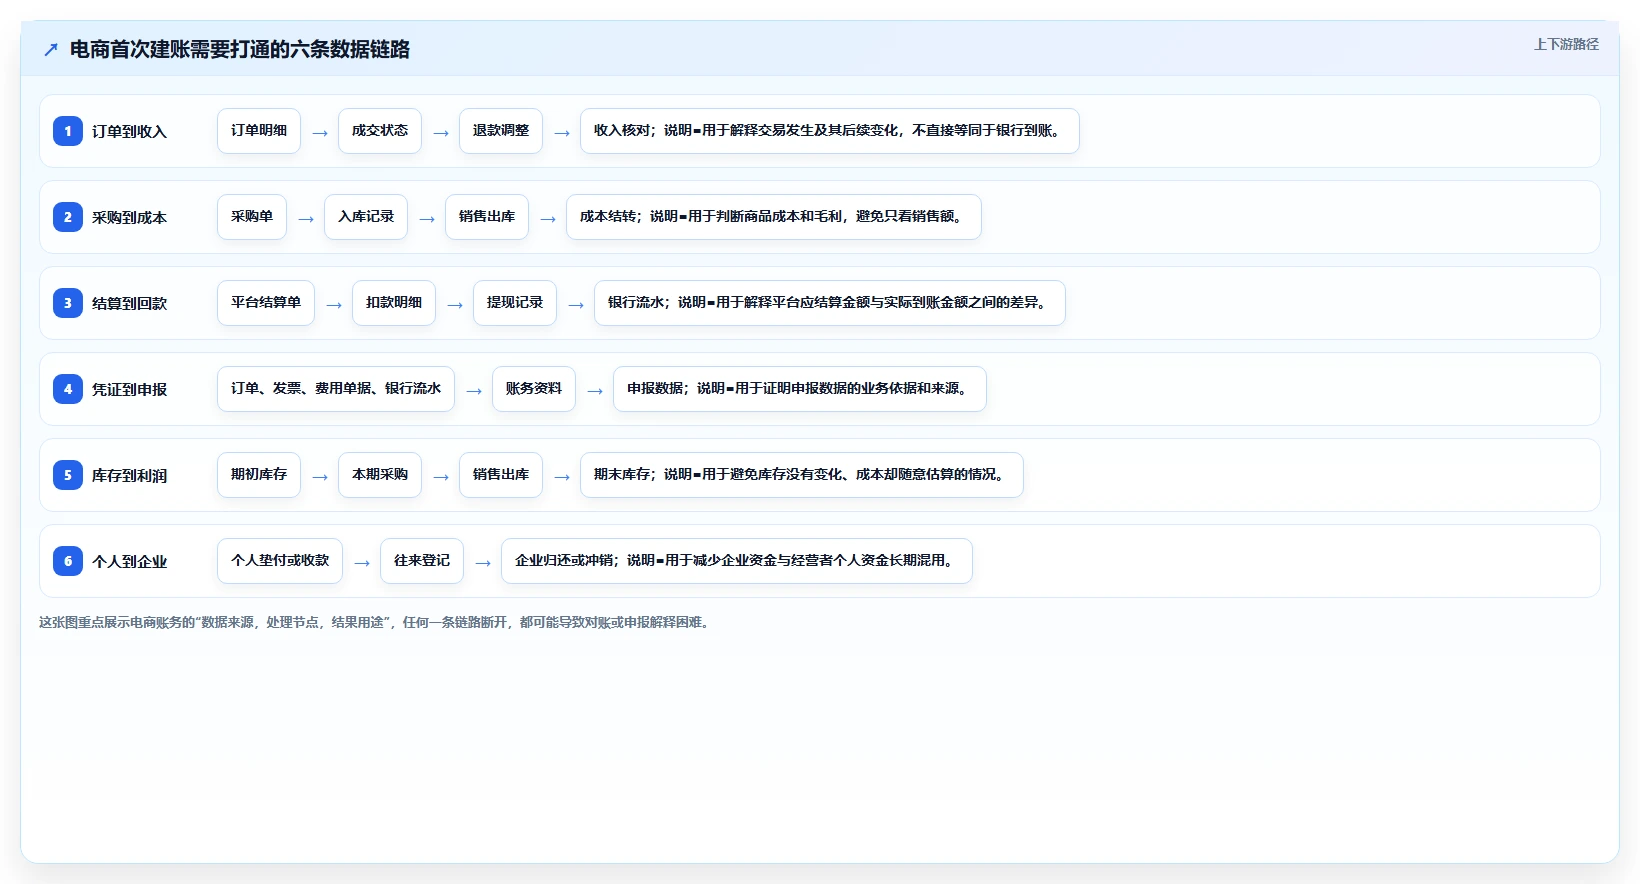Click '销售出库' in the 库存到利润 row
Screen dimensions: 1640x884
point(501,475)
